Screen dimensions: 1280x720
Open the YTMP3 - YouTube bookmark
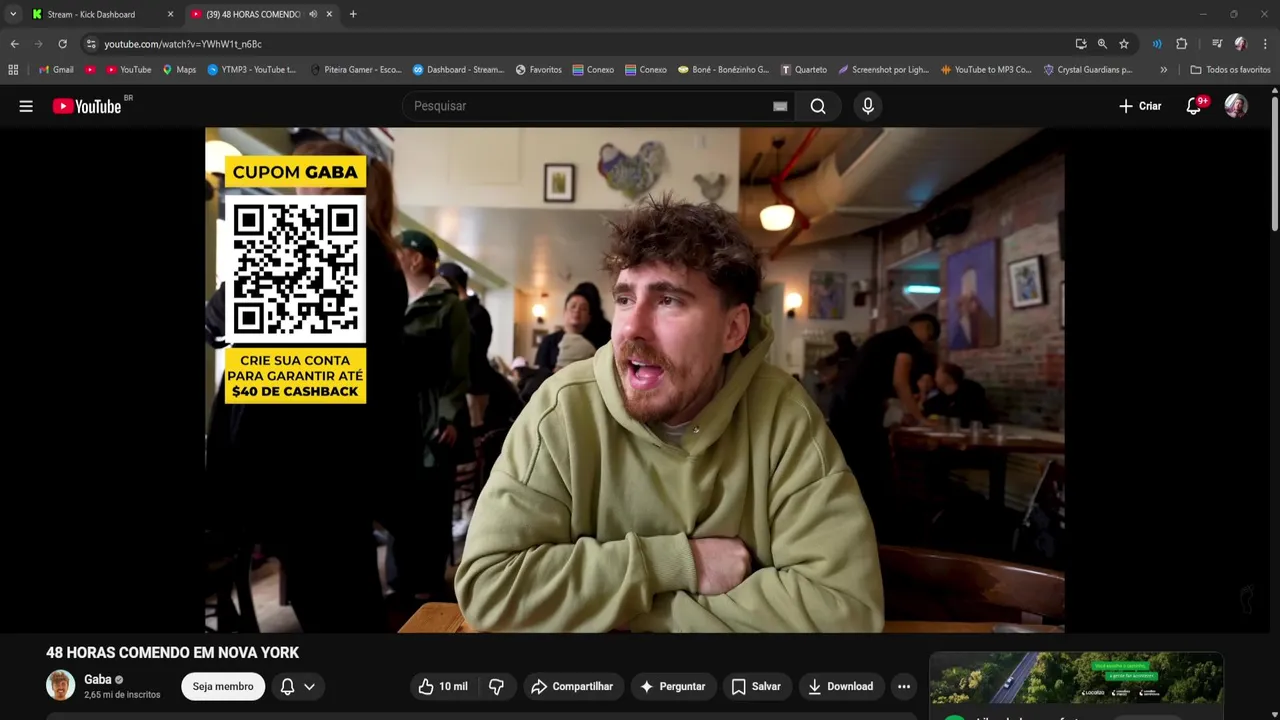252,70
